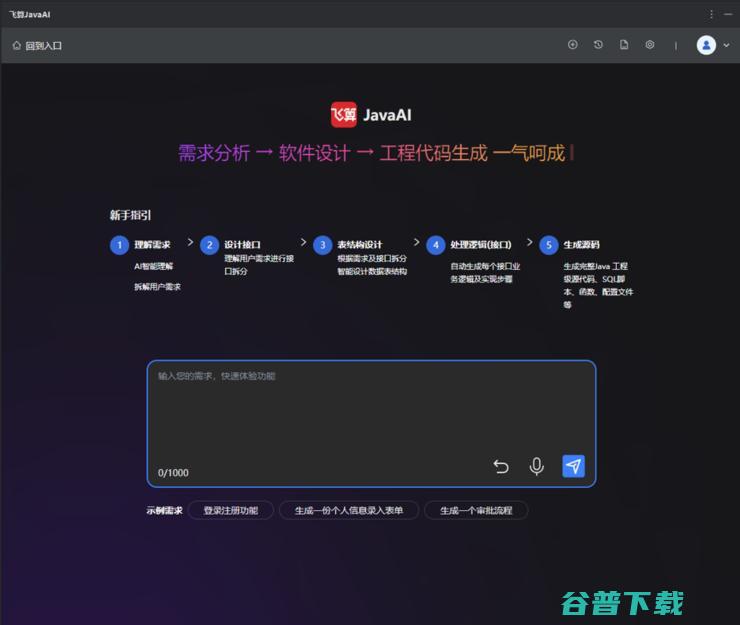740x625 pixels.
Task: Select step 2 circle 设计接口
Action: (x=209, y=245)
